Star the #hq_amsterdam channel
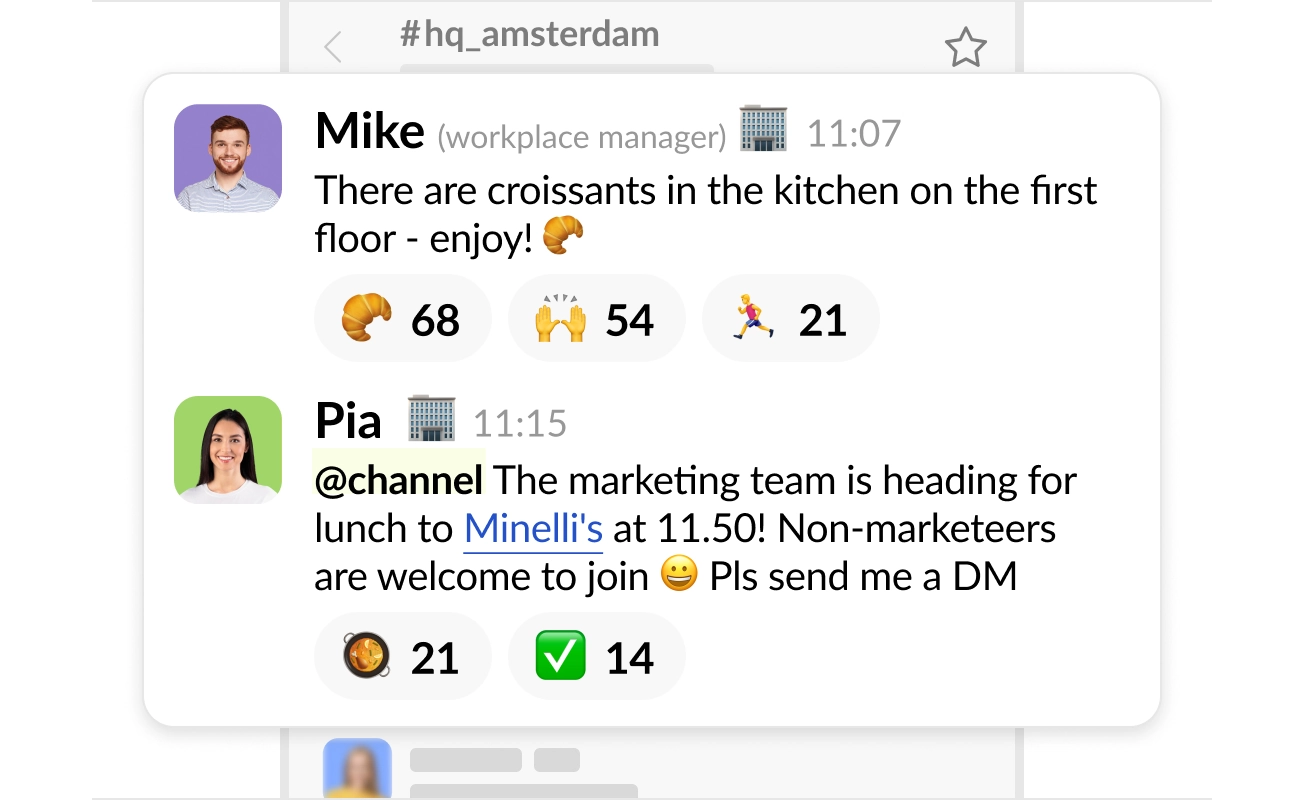1302x800 pixels. (965, 47)
